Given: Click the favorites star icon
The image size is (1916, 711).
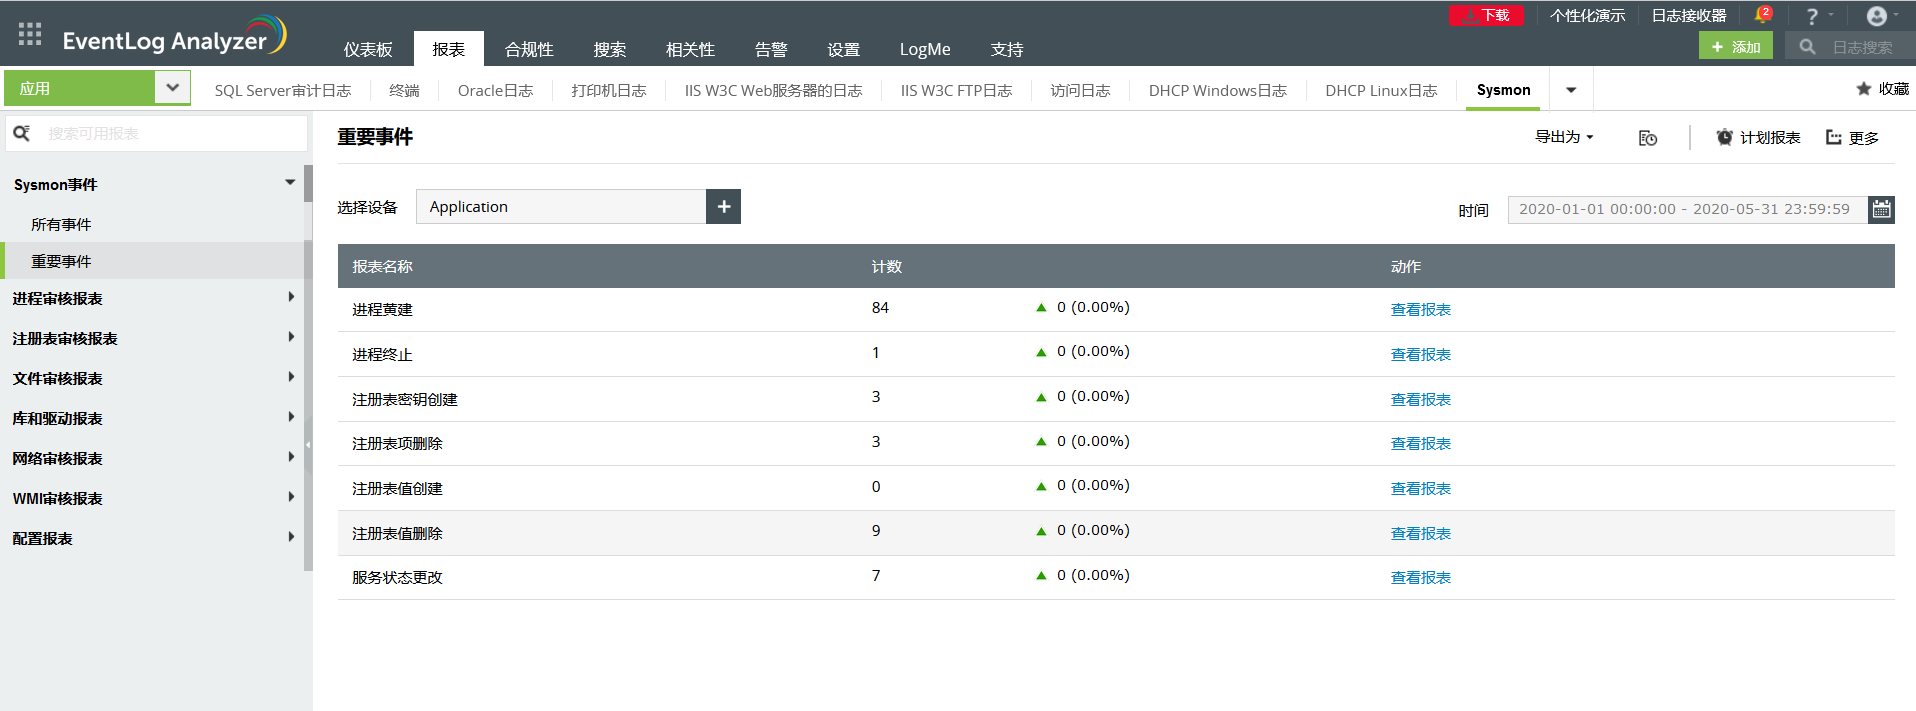Looking at the screenshot, I should tap(1864, 89).
